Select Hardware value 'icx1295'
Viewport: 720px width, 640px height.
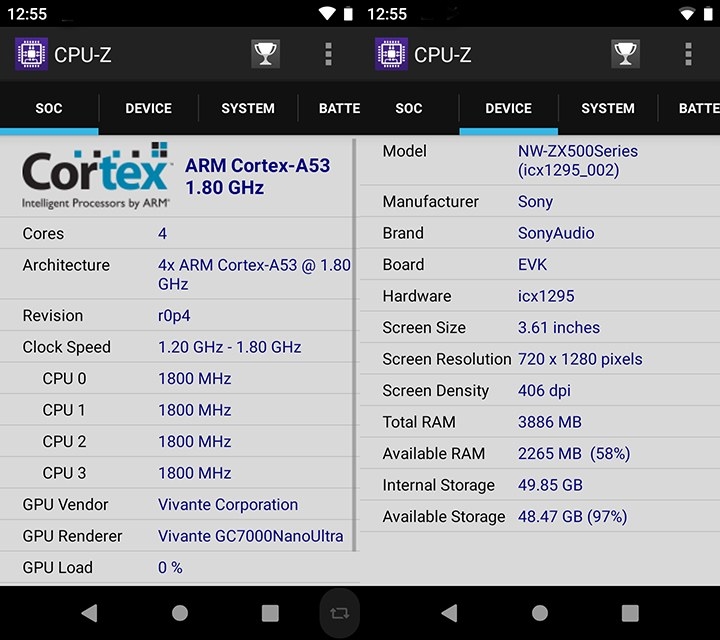click(546, 296)
